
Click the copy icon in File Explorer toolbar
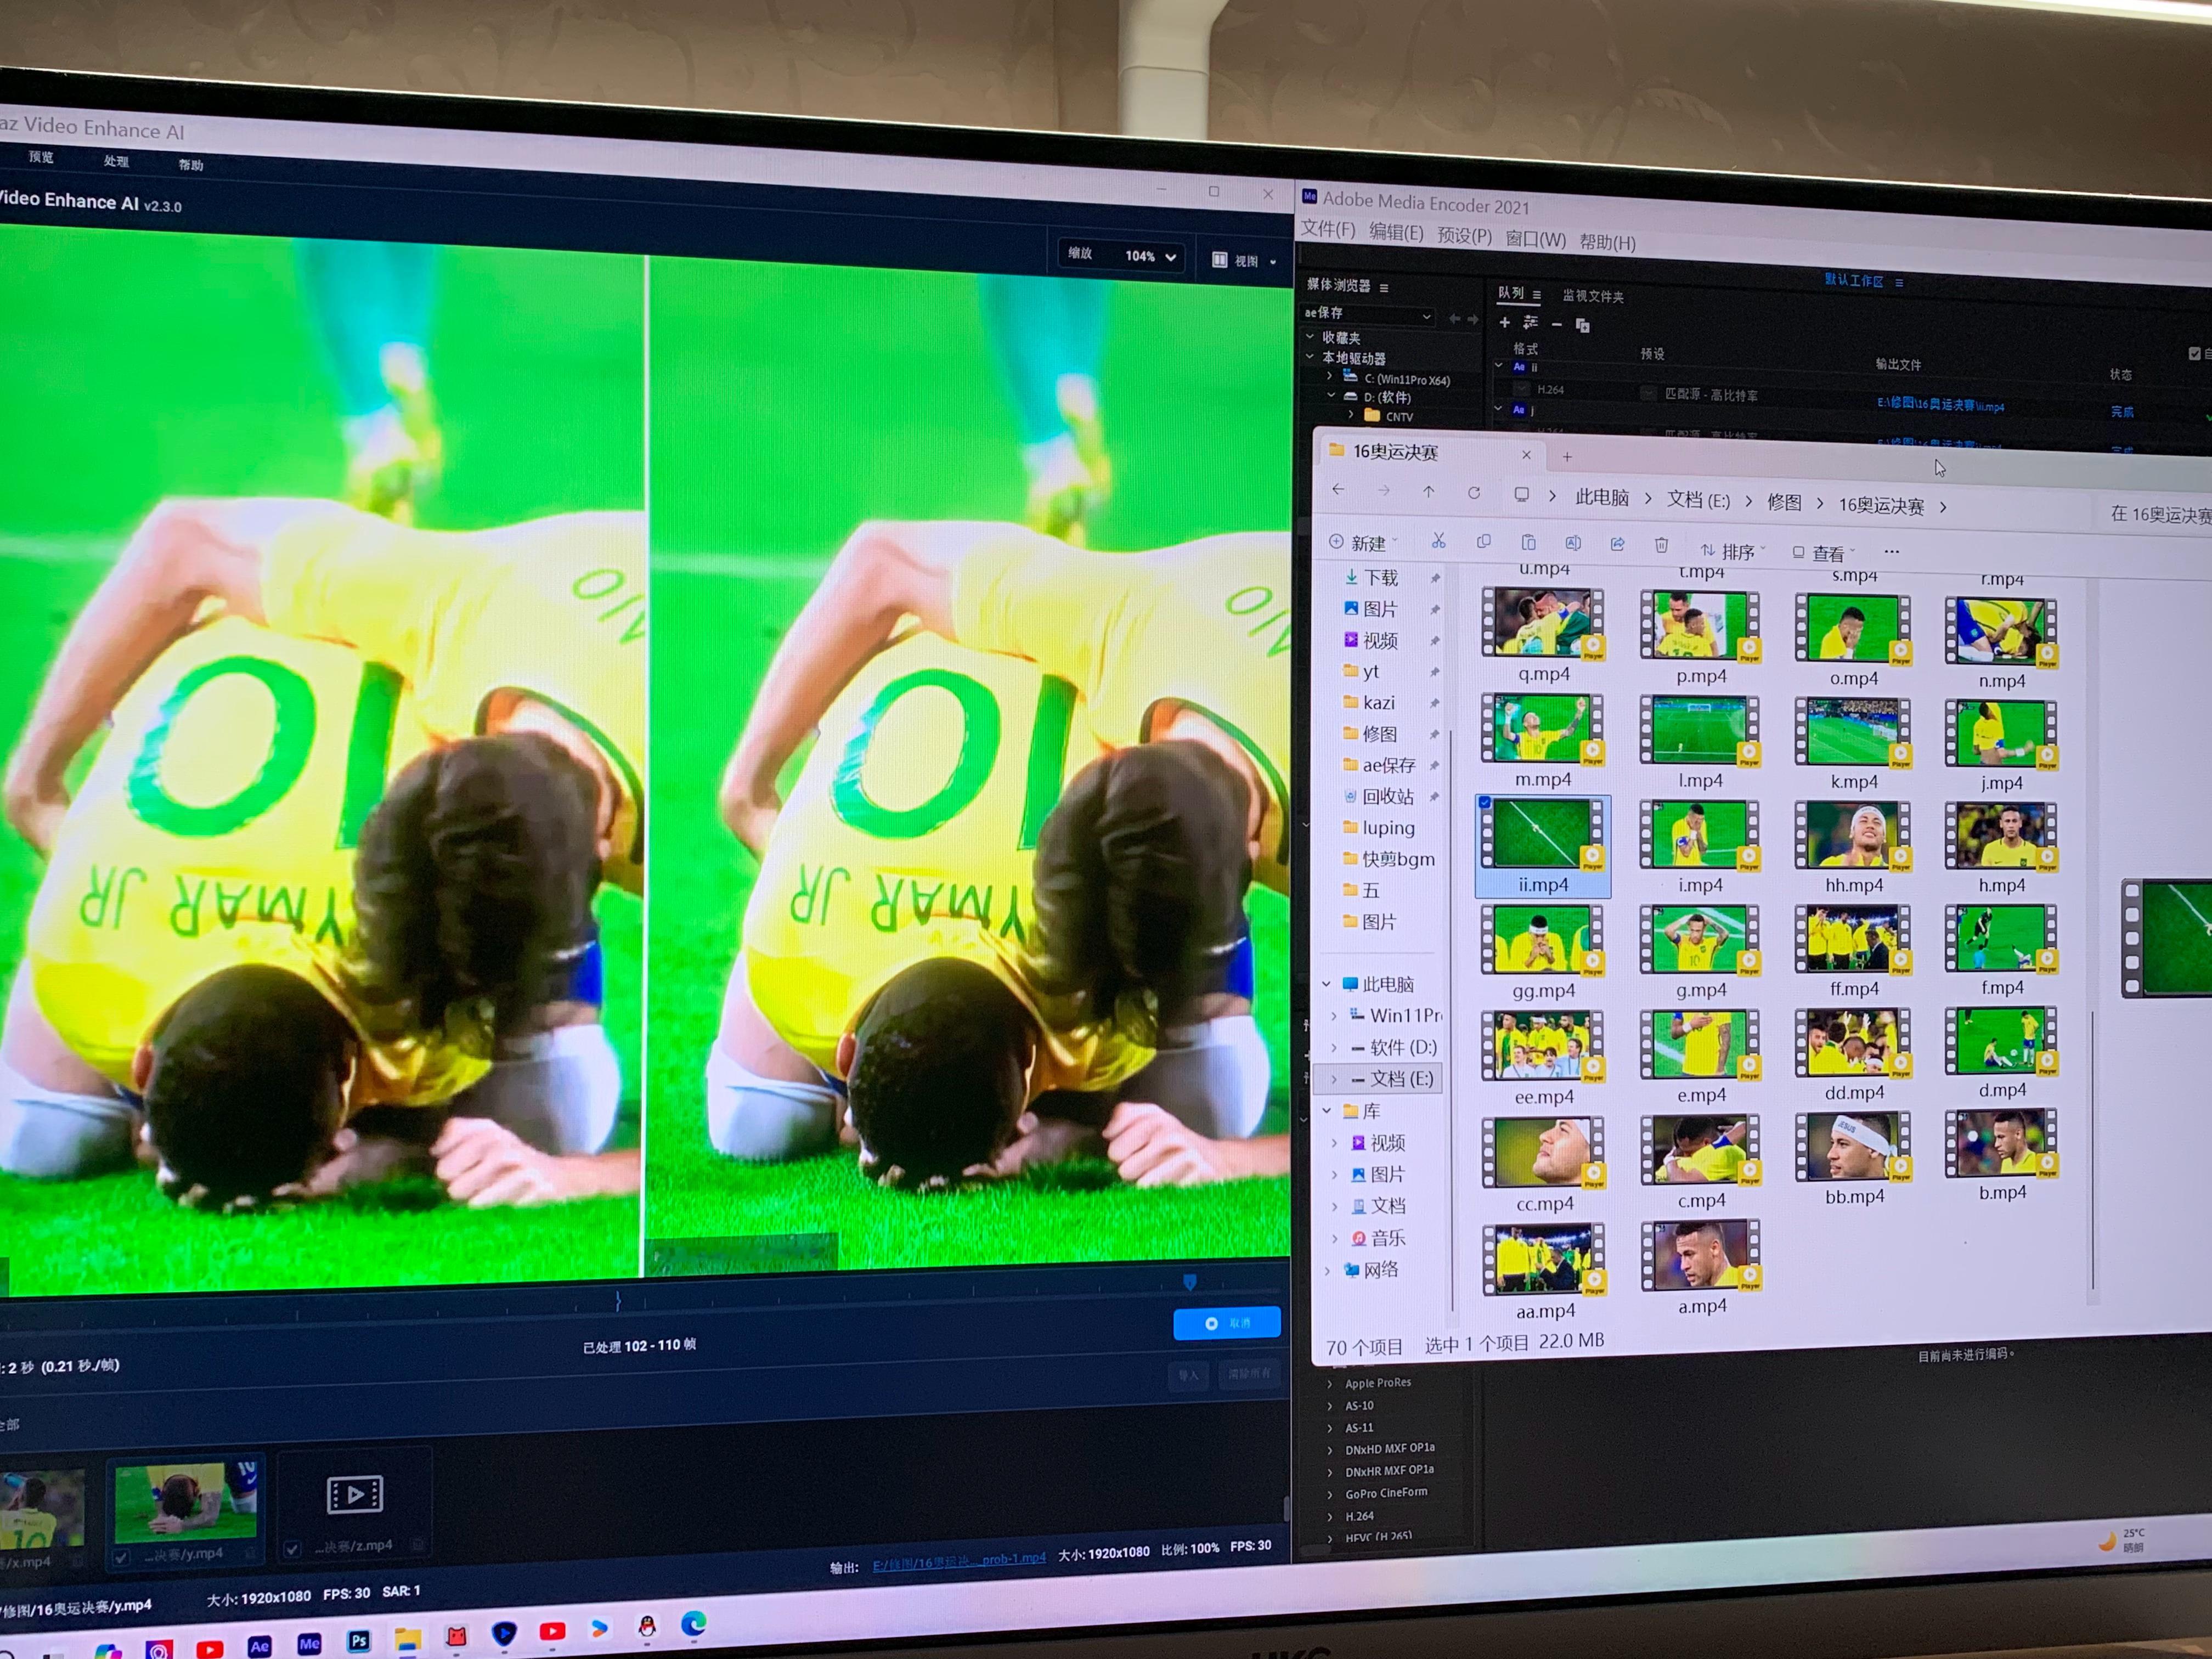(x=1484, y=541)
